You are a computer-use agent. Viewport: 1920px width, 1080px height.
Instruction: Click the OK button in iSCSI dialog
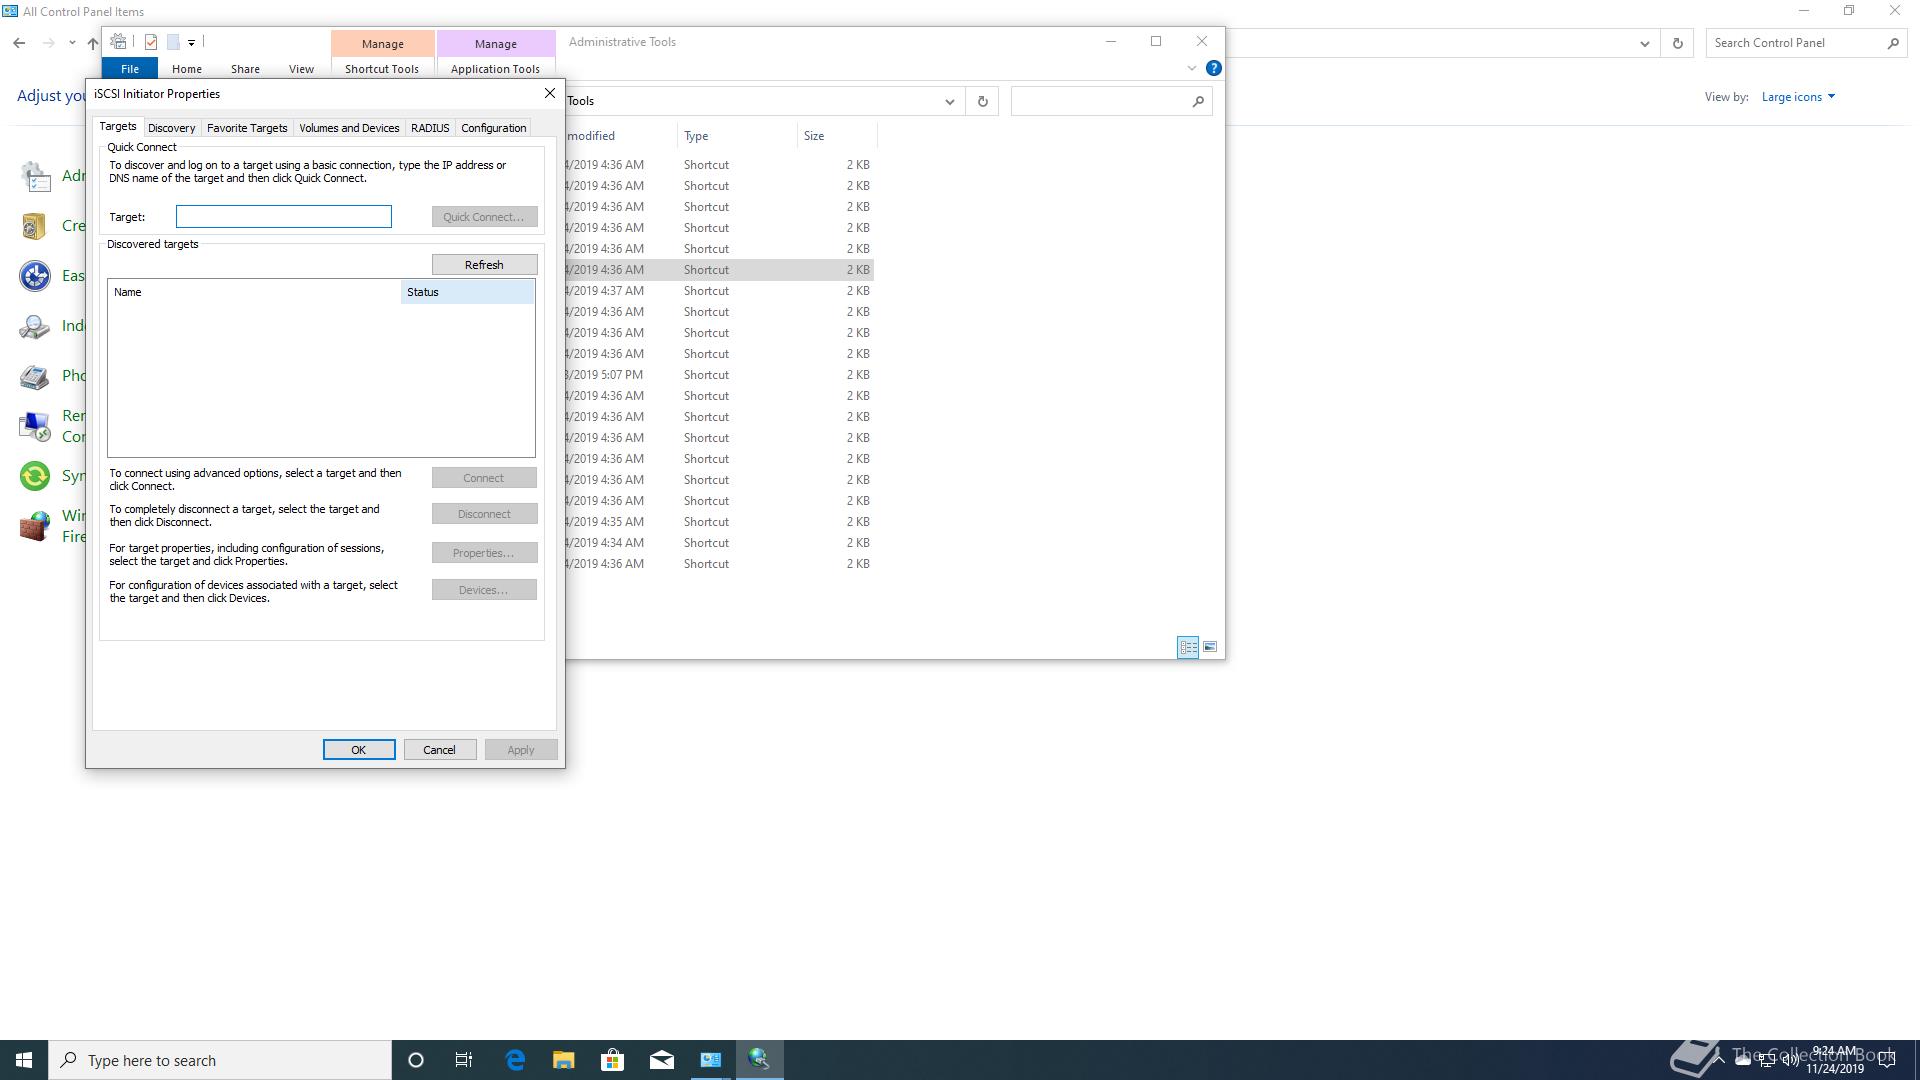[359, 750]
